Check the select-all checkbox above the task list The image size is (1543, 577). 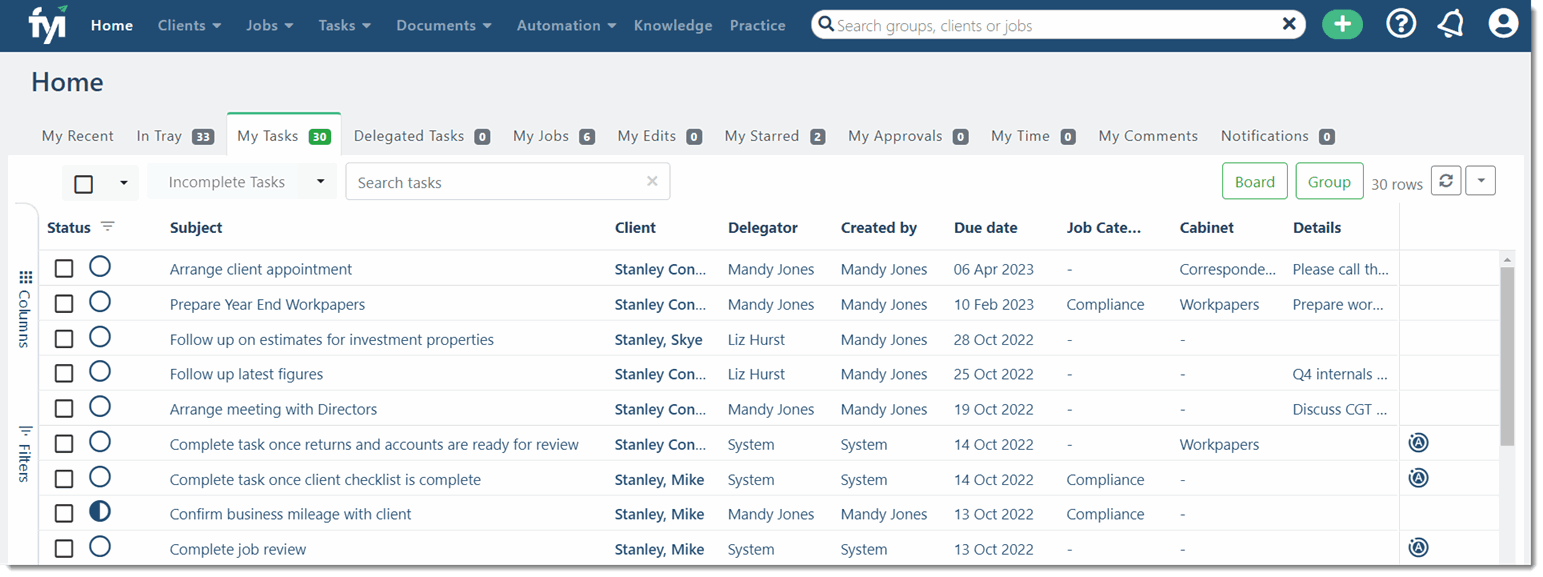[84, 183]
